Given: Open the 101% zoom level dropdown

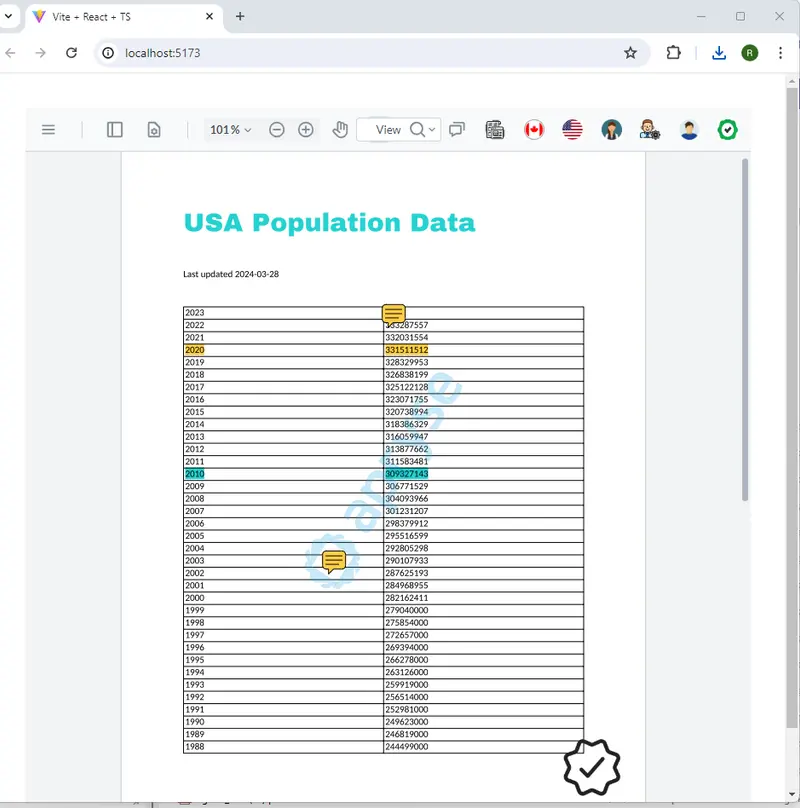Looking at the screenshot, I should (x=230, y=129).
